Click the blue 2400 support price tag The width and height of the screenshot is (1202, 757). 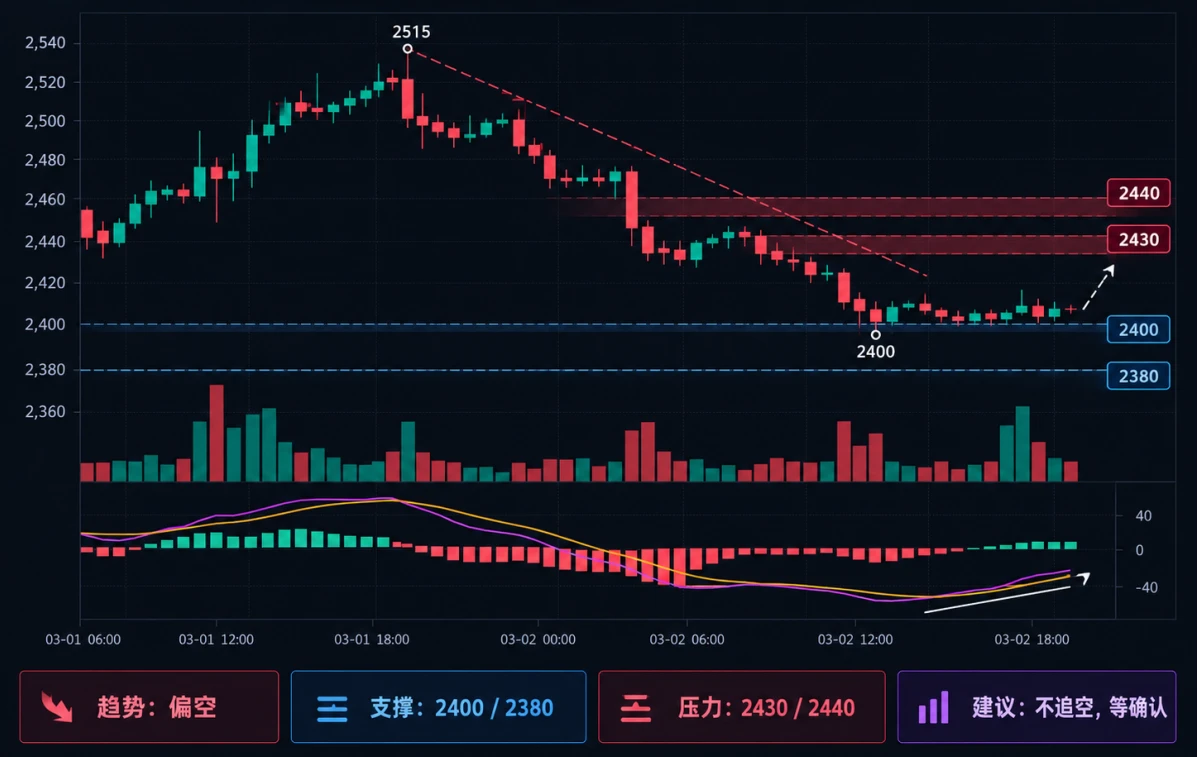(x=1138, y=330)
